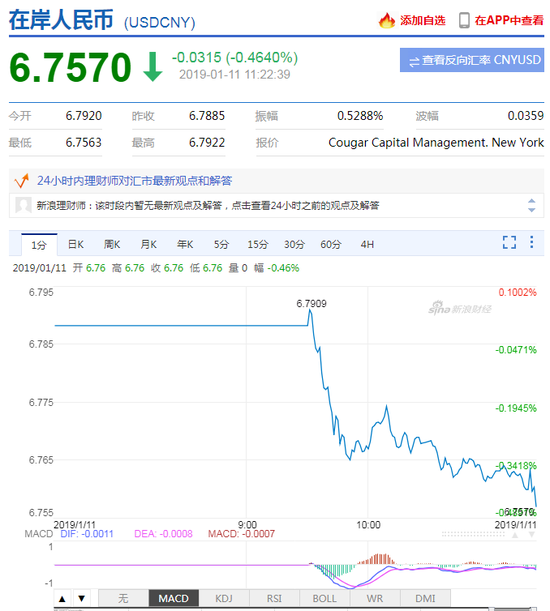Click the DIF: -0.0011 readout
This screenshot has width=550, height=611.
pos(87,533)
